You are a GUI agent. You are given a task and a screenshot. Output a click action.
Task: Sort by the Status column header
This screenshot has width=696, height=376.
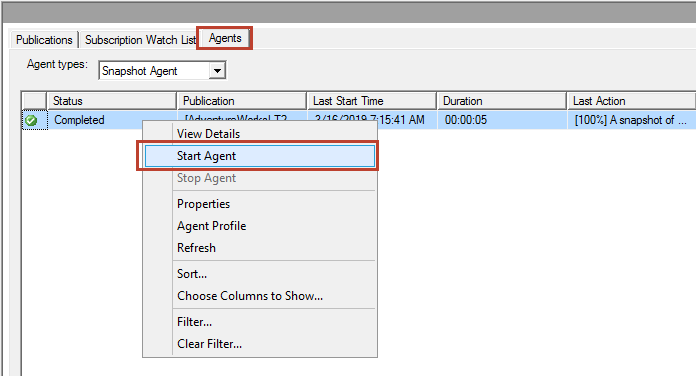[112, 101]
